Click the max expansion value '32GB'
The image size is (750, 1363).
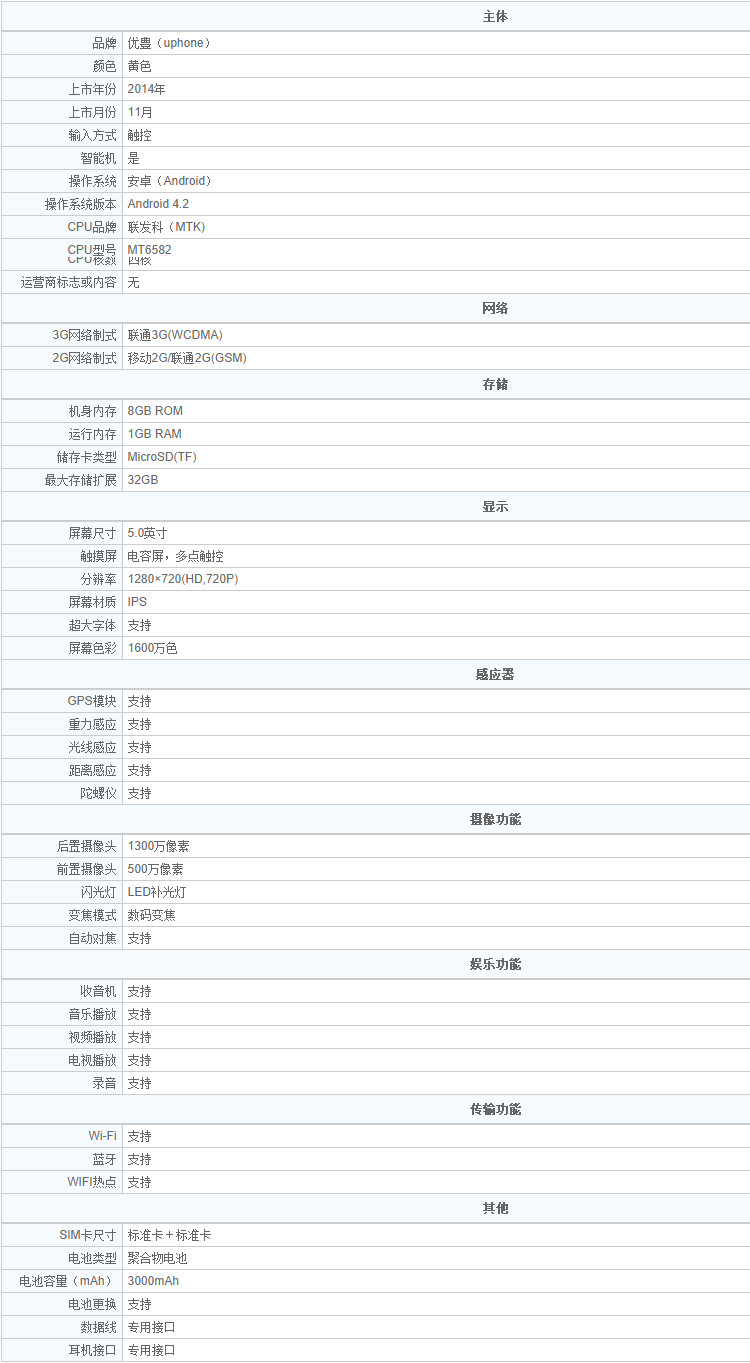click(143, 480)
